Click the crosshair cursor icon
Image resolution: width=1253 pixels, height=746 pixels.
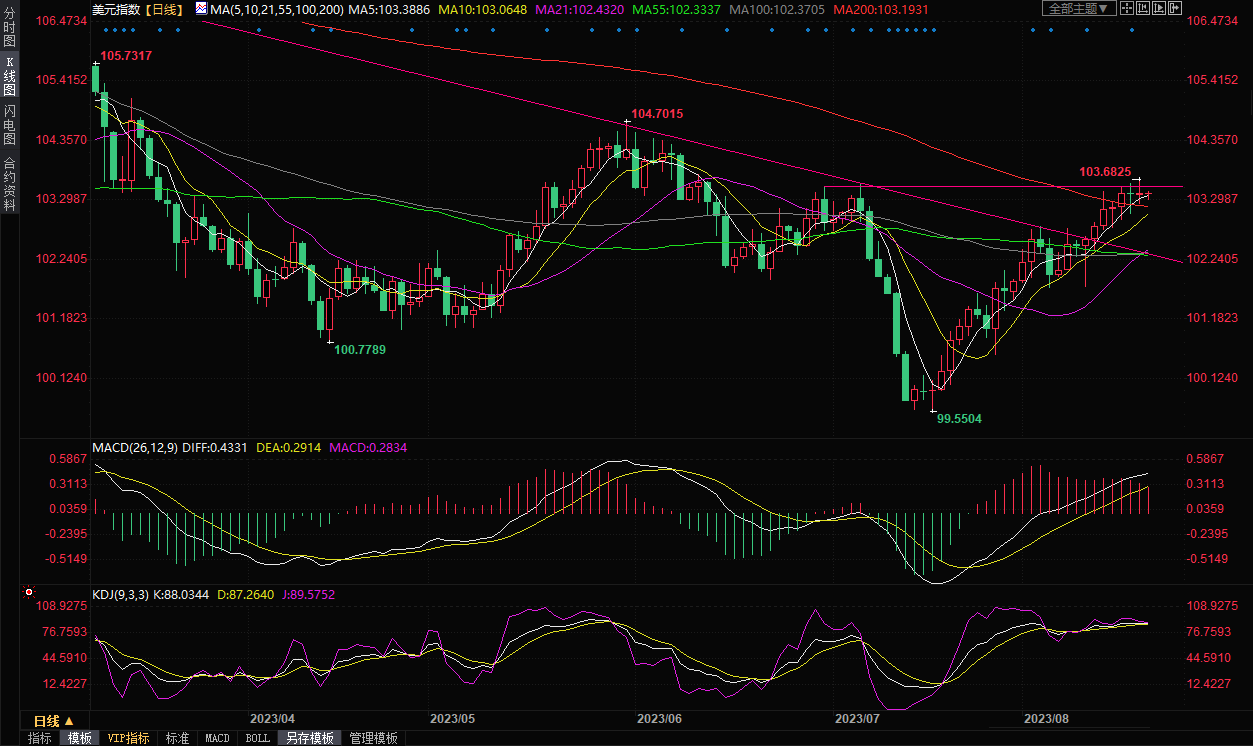coord(1128,9)
